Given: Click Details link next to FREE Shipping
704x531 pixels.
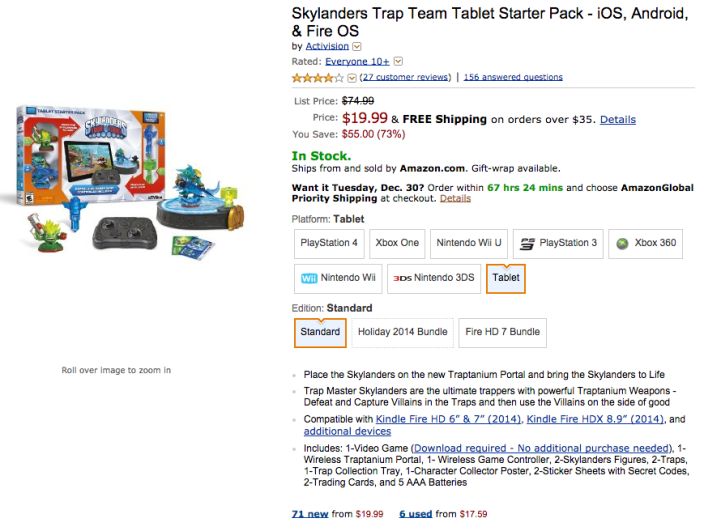Looking at the screenshot, I should pos(617,119).
